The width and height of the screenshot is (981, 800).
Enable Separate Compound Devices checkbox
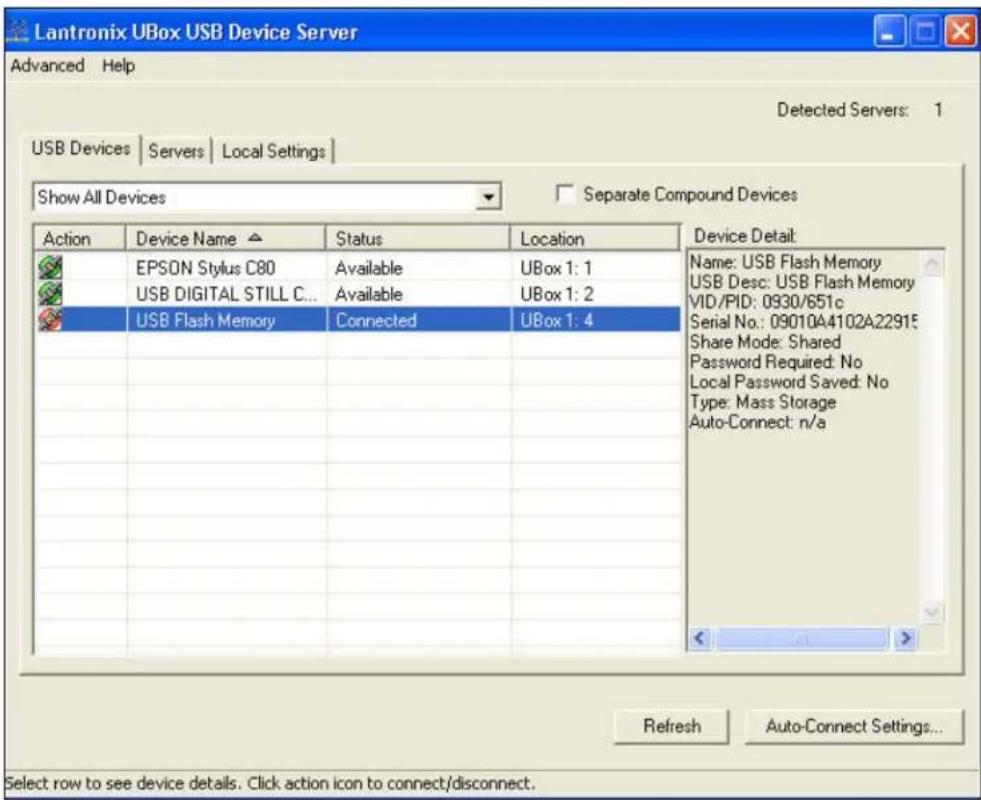(565, 194)
